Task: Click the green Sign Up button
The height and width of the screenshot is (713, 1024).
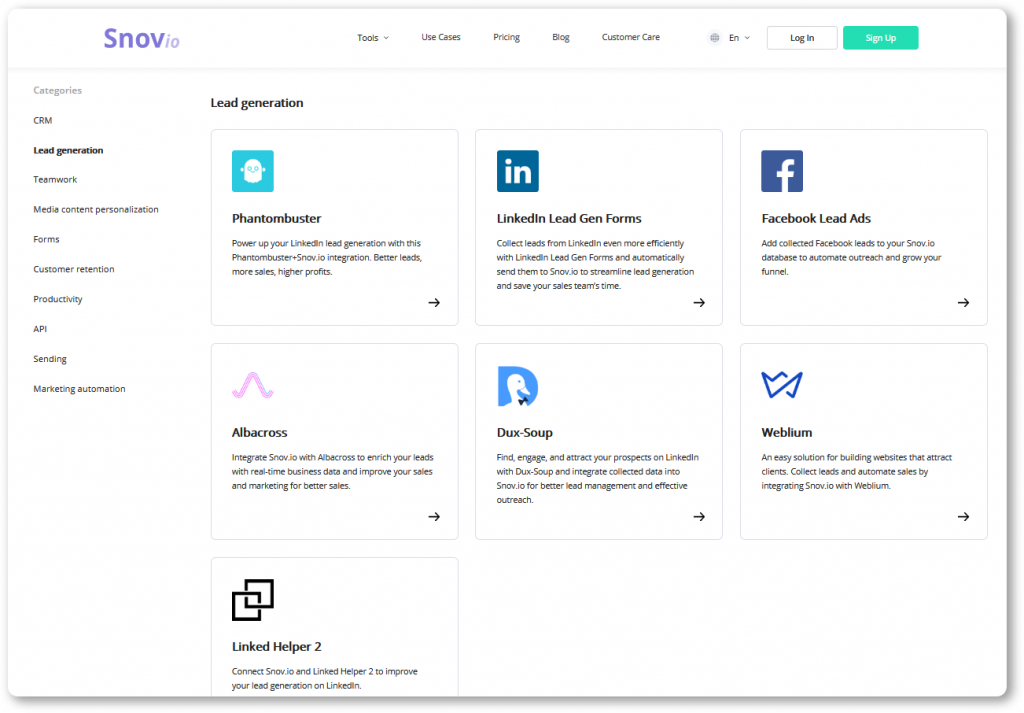Action: pyautogui.click(x=880, y=38)
